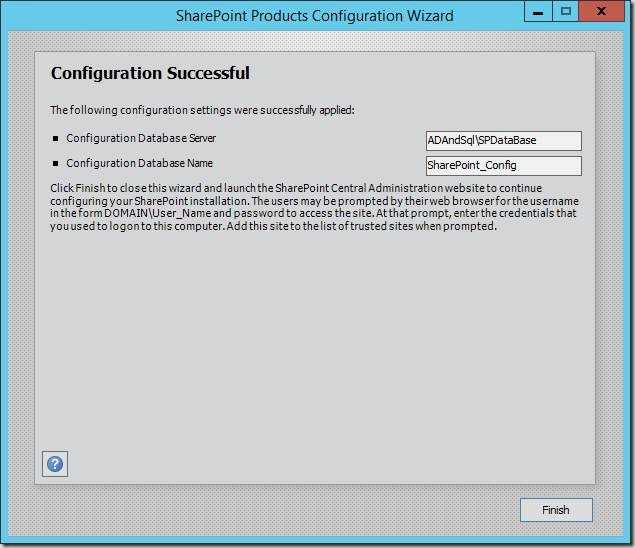The height and width of the screenshot is (548, 635).
Task: Click the Configuration Database Server label
Action: click(x=141, y=138)
